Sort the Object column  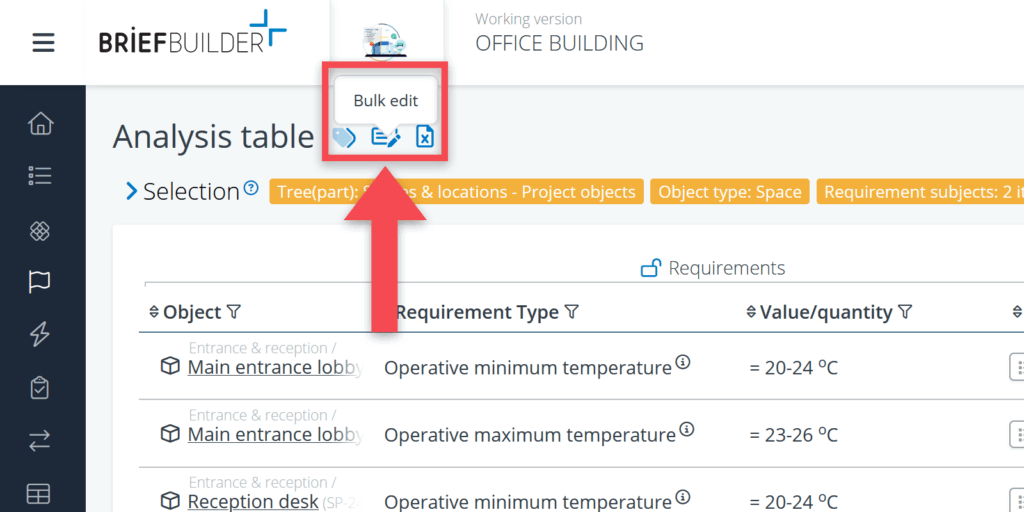(154, 313)
